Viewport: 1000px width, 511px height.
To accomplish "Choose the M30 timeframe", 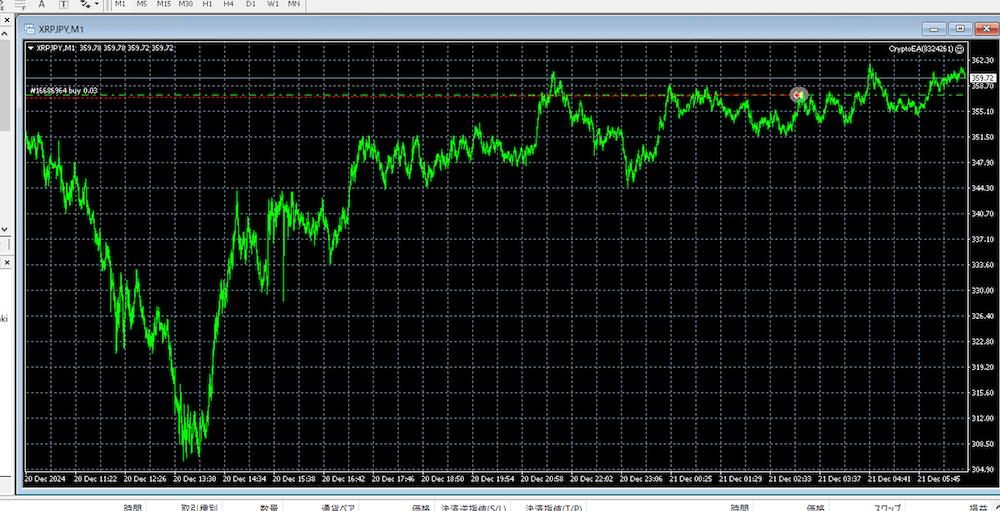I will coord(186,4).
